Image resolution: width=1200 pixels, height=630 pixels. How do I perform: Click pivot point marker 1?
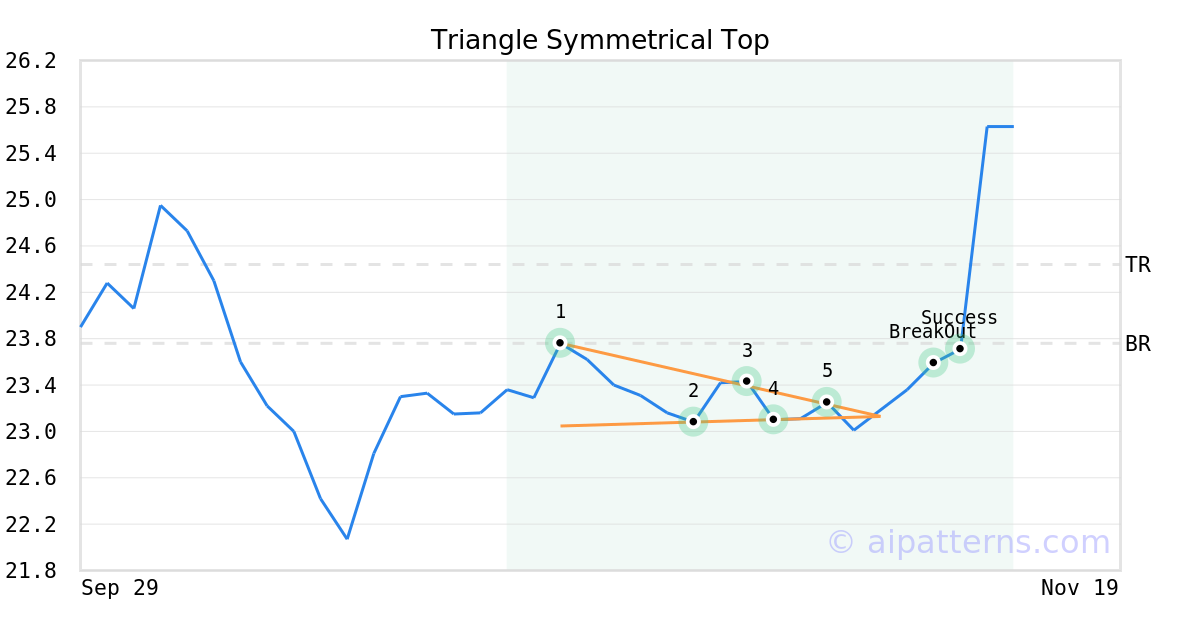[560, 343]
